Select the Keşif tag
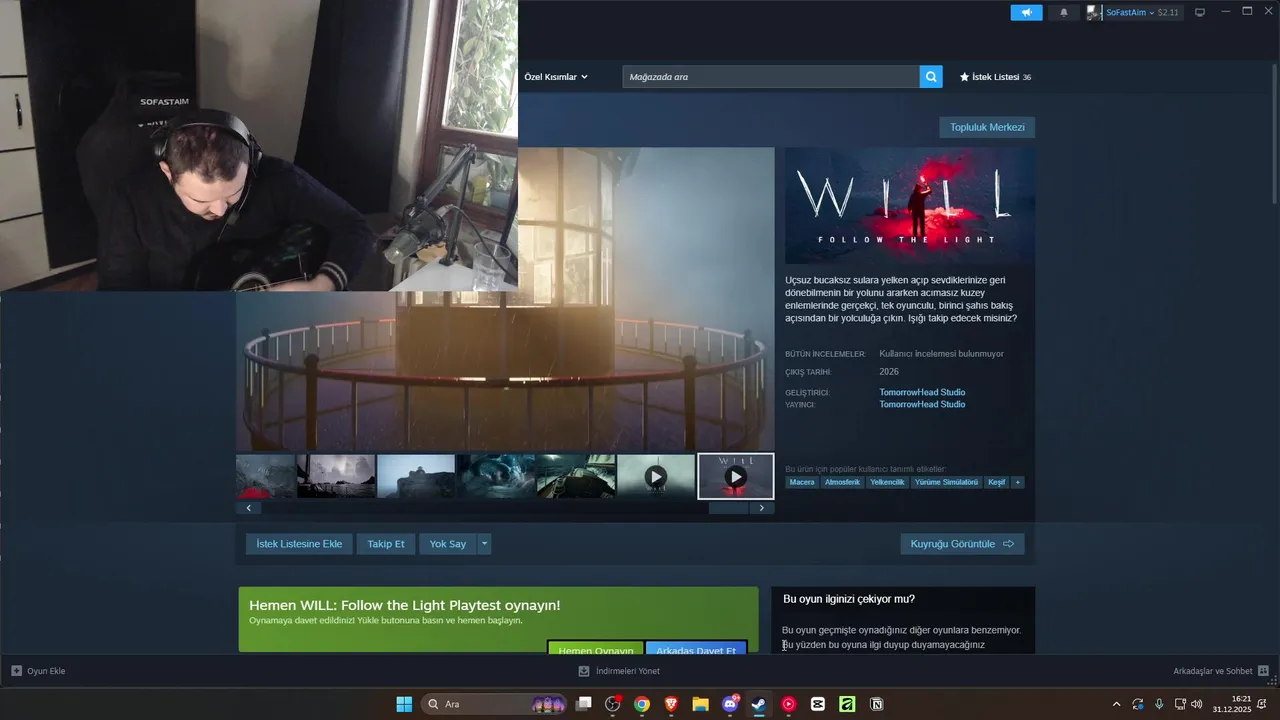The width and height of the screenshot is (1280, 720). coord(997,482)
